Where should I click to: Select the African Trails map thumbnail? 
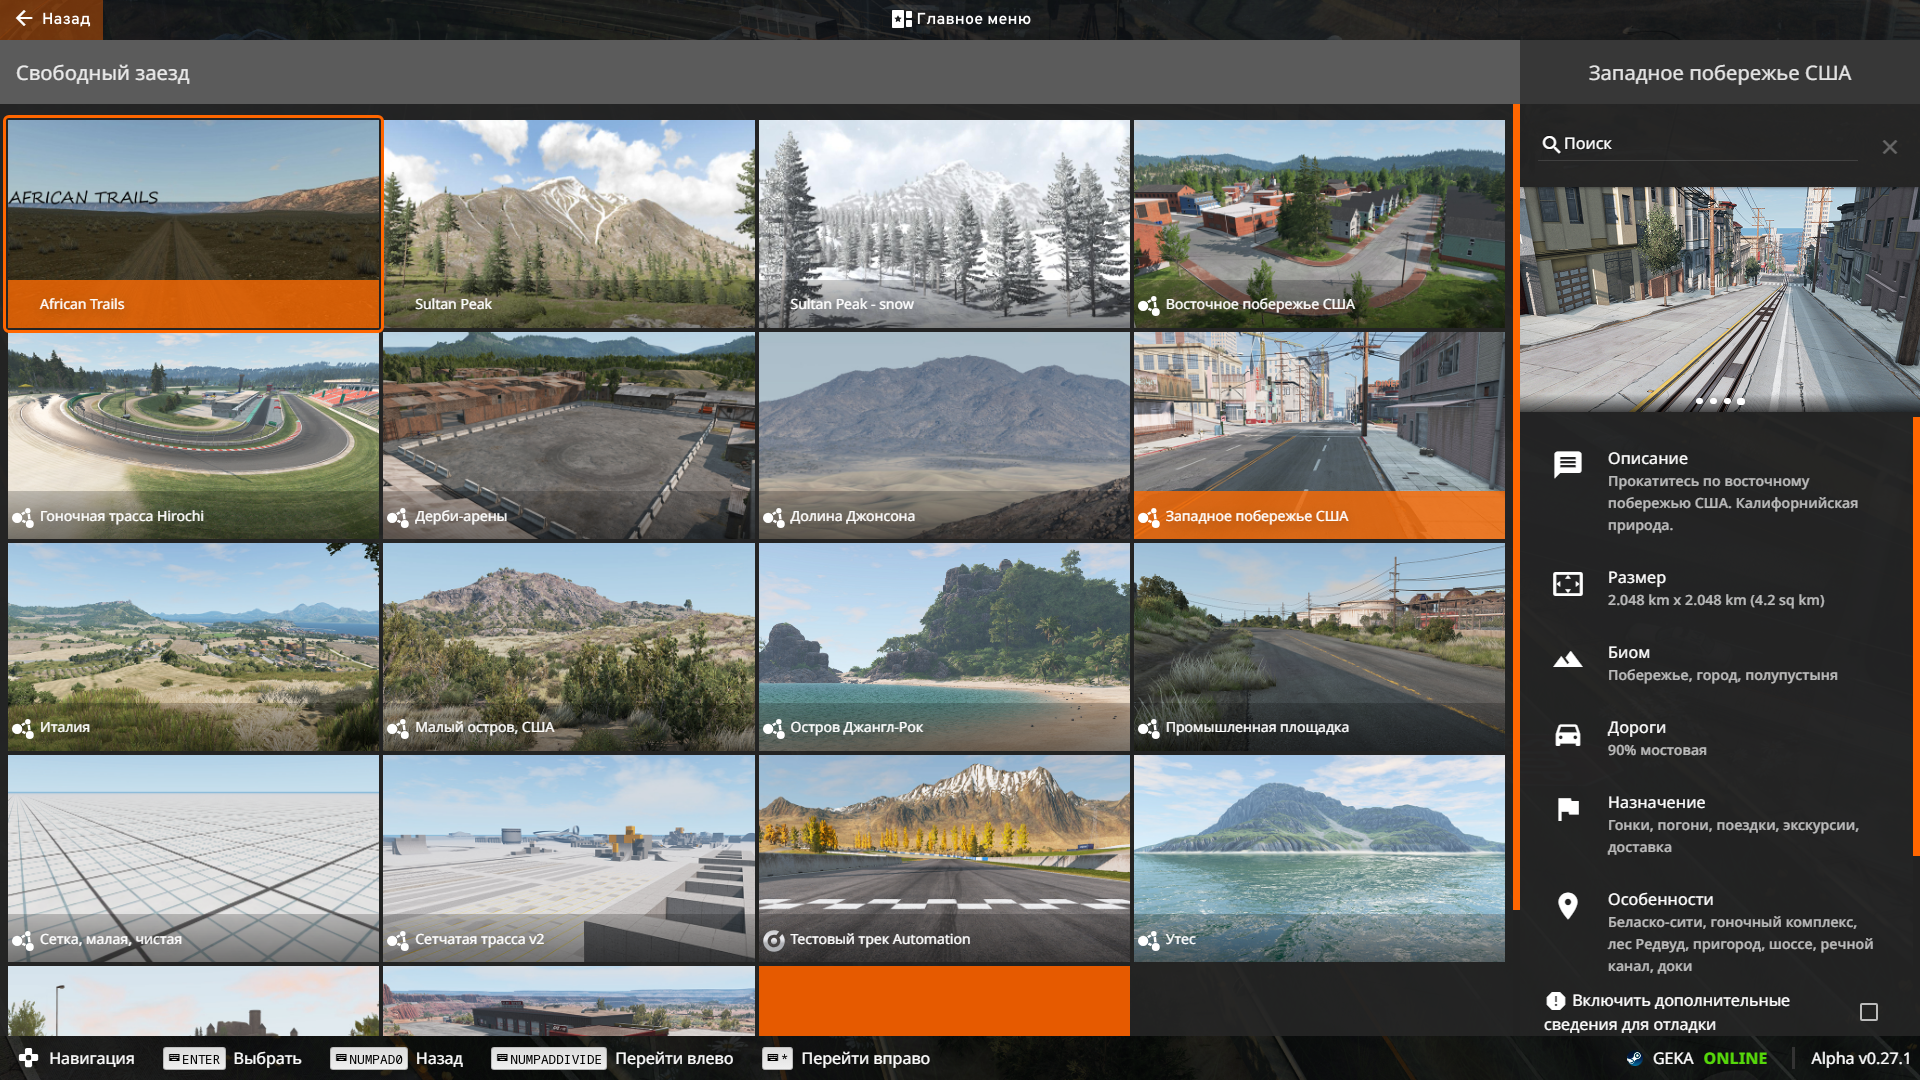tap(193, 223)
